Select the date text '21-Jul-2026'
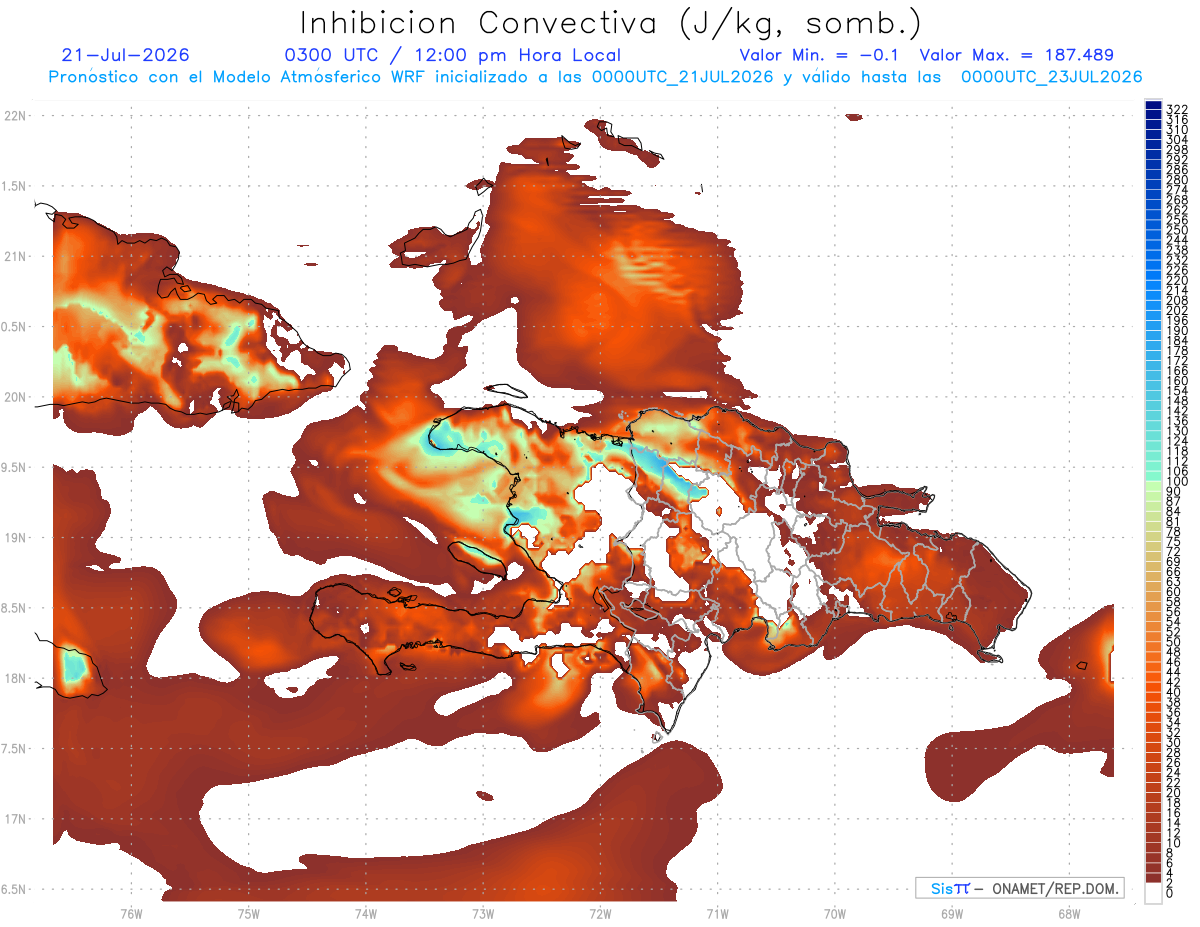This screenshot has width=1200, height=927. point(125,56)
